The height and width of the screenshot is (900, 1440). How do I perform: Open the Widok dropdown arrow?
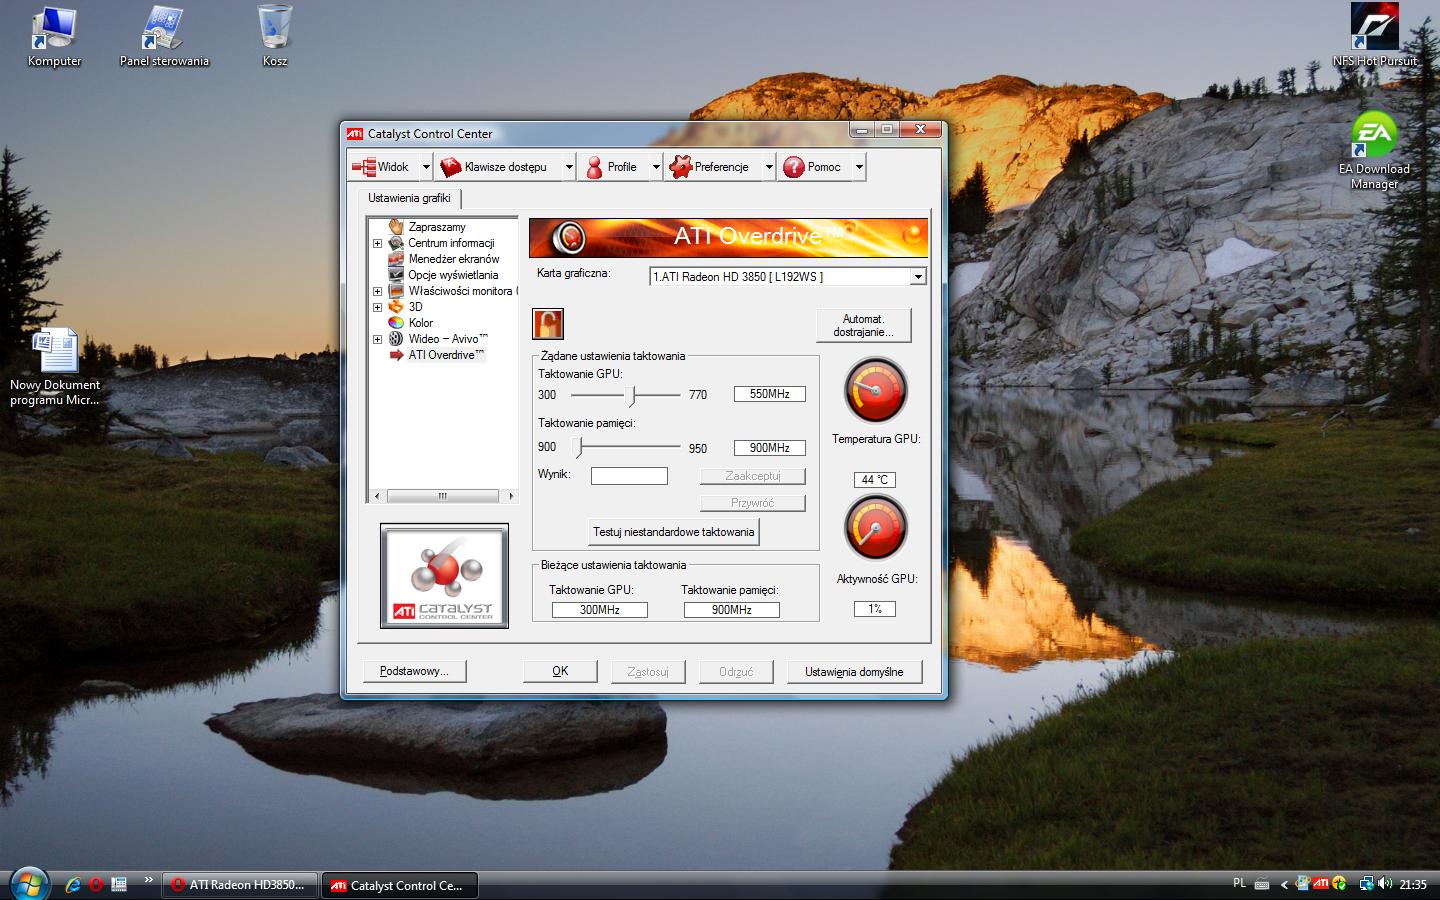426,167
